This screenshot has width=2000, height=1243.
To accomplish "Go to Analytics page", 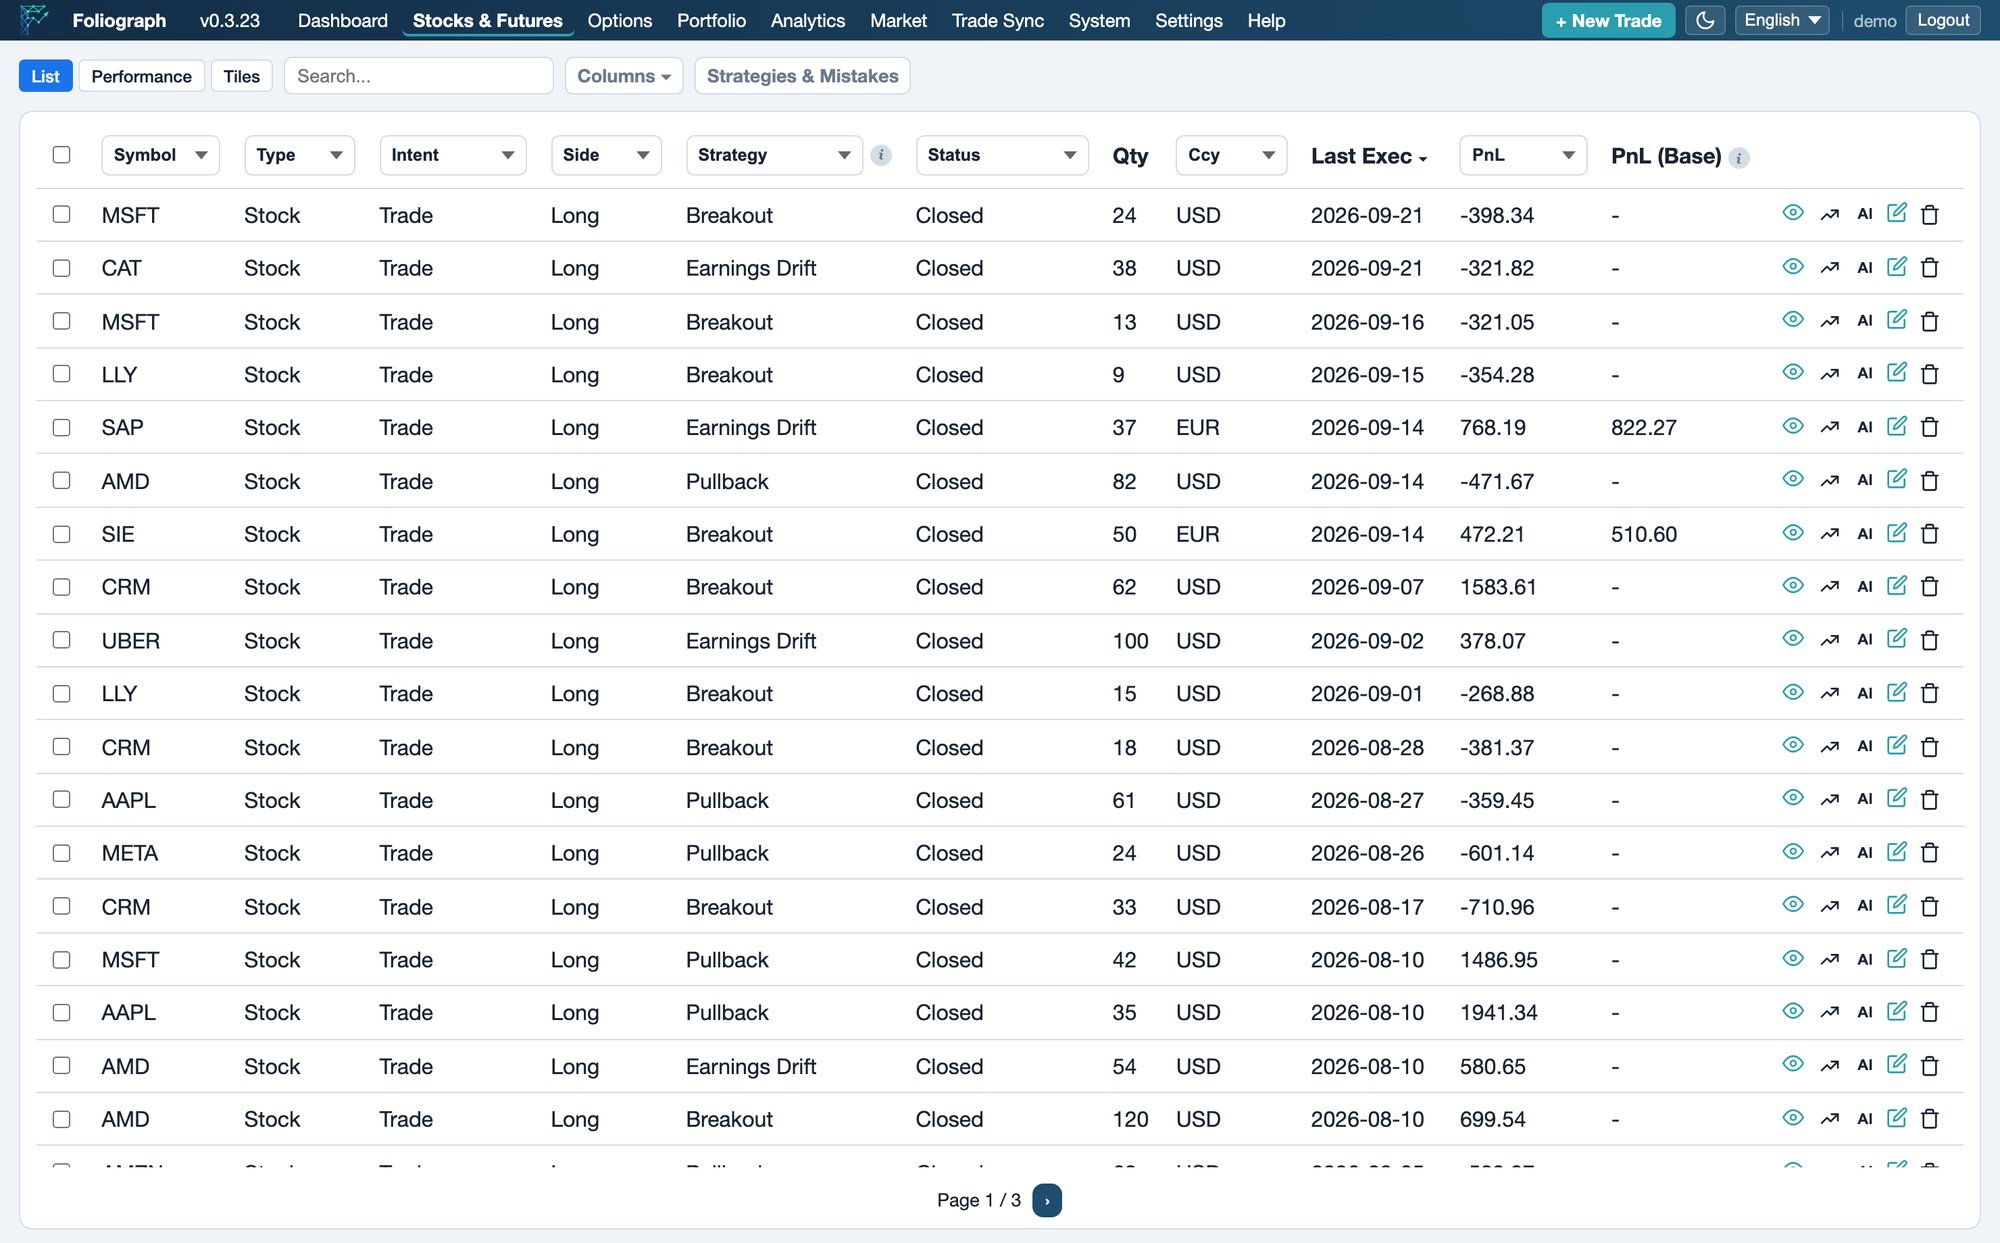I will pyautogui.click(x=807, y=20).
